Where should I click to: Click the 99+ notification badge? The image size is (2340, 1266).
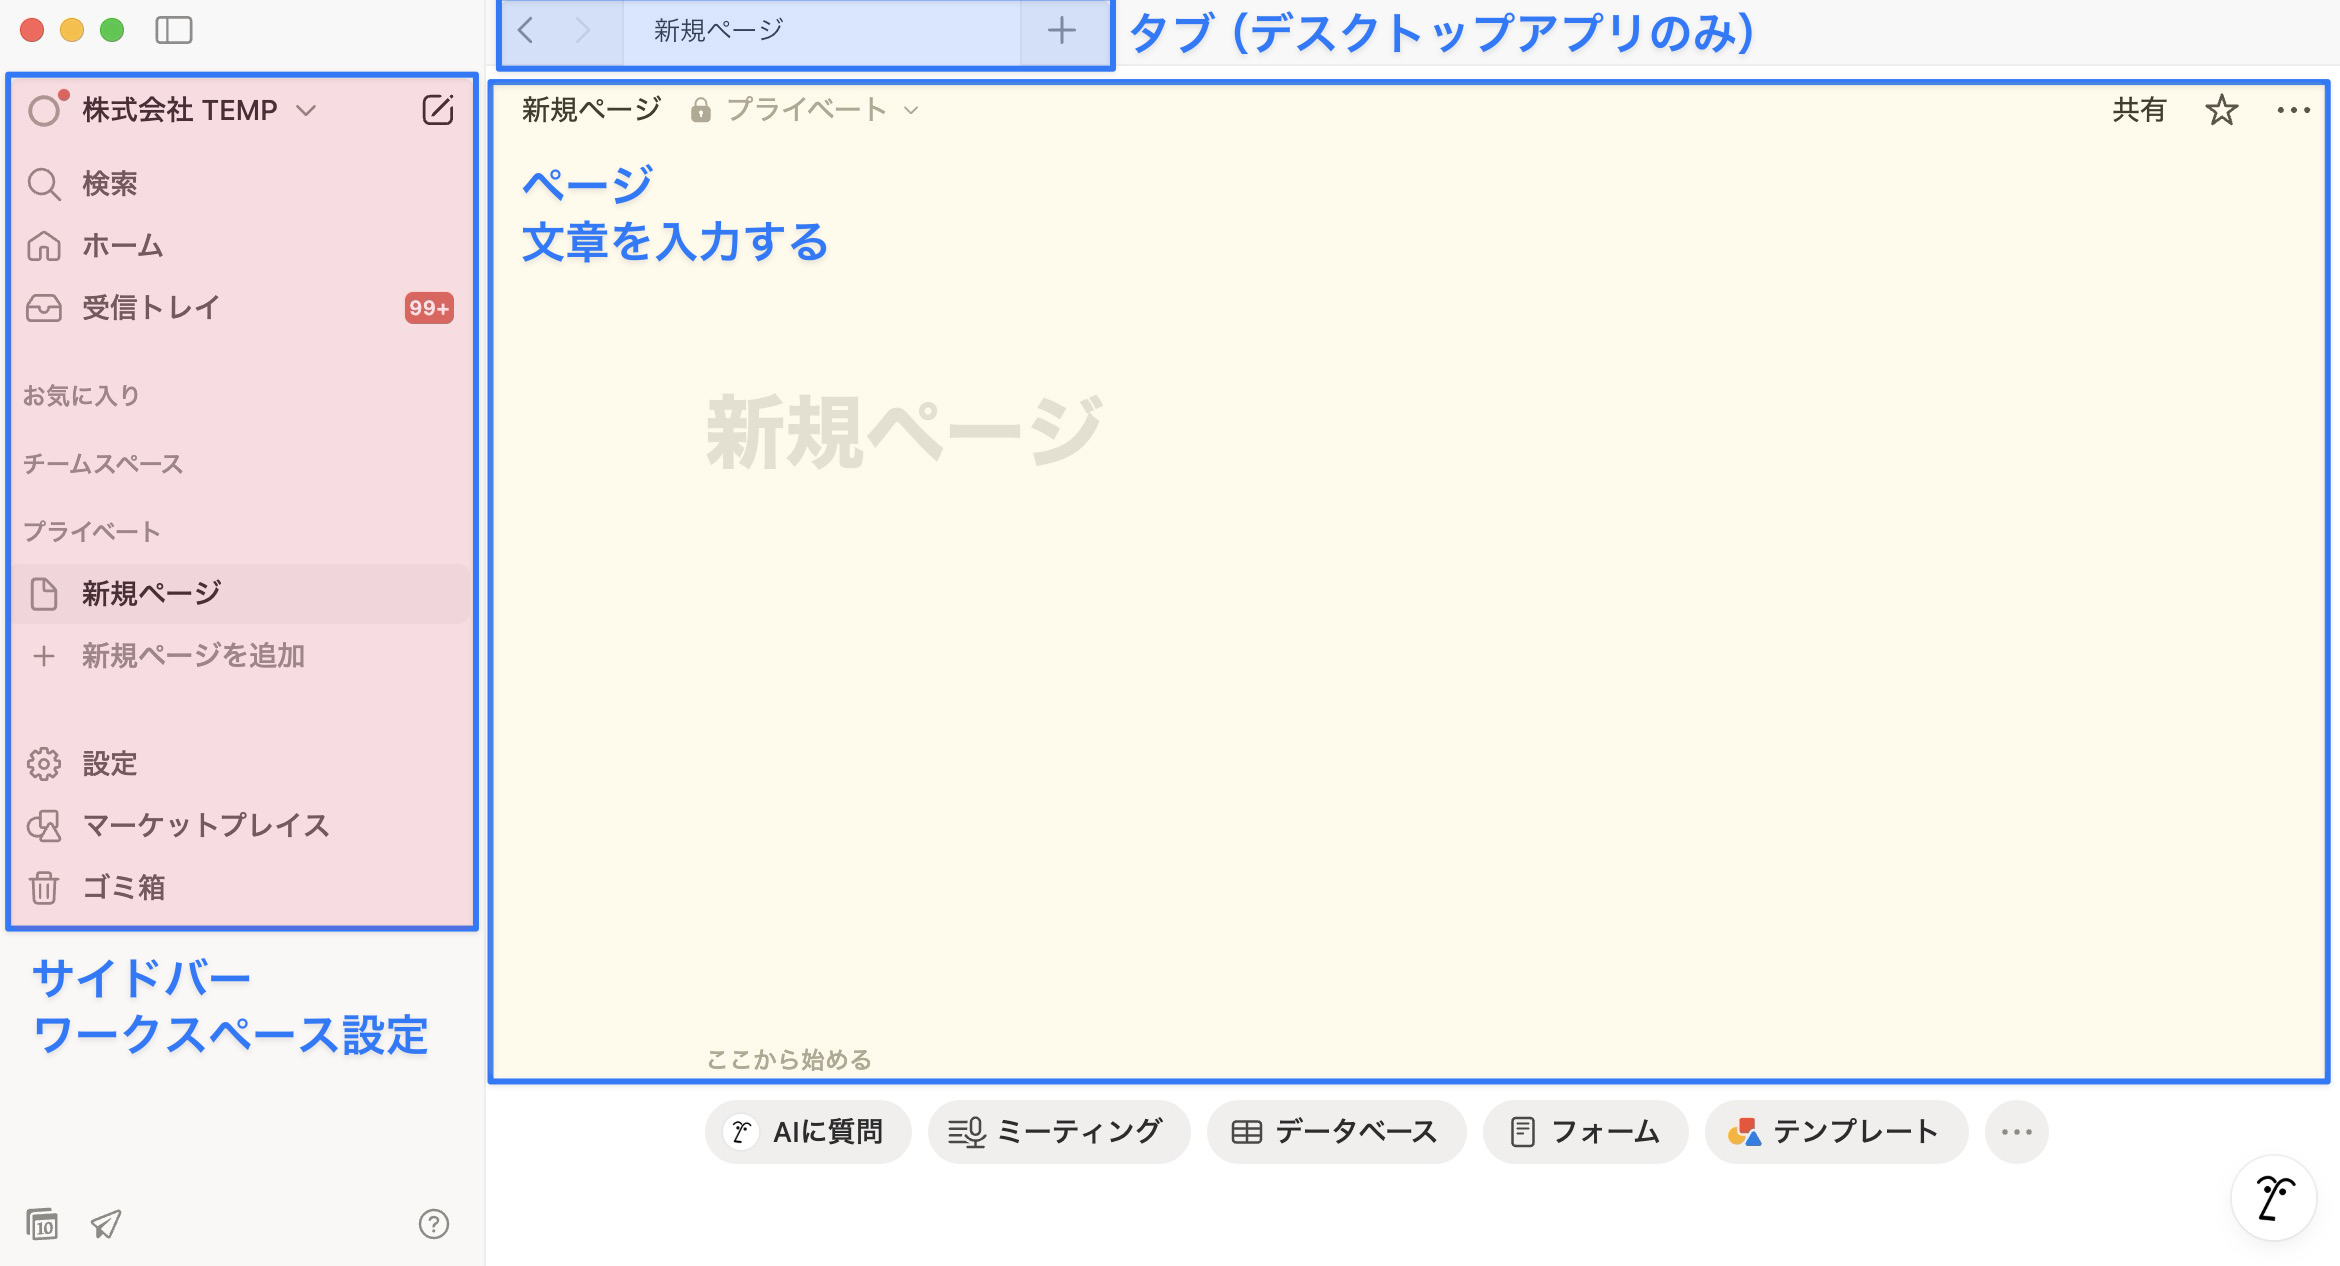click(429, 308)
